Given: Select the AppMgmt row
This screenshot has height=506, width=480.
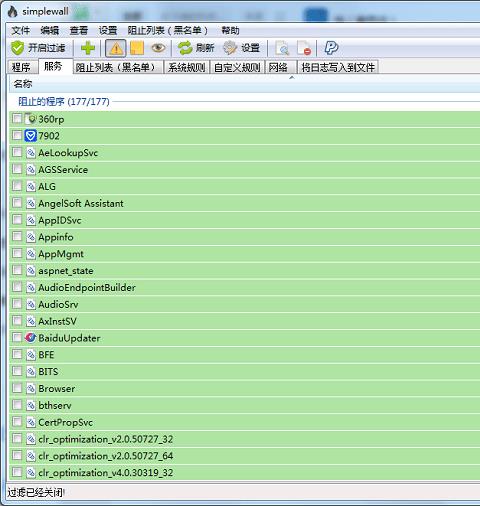Looking at the screenshot, I should tap(245, 254).
